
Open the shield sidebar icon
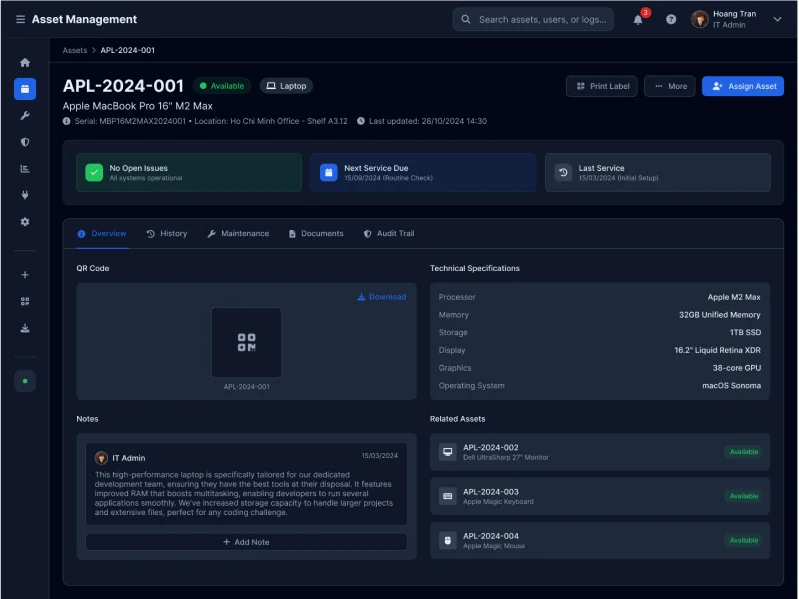pos(25,142)
